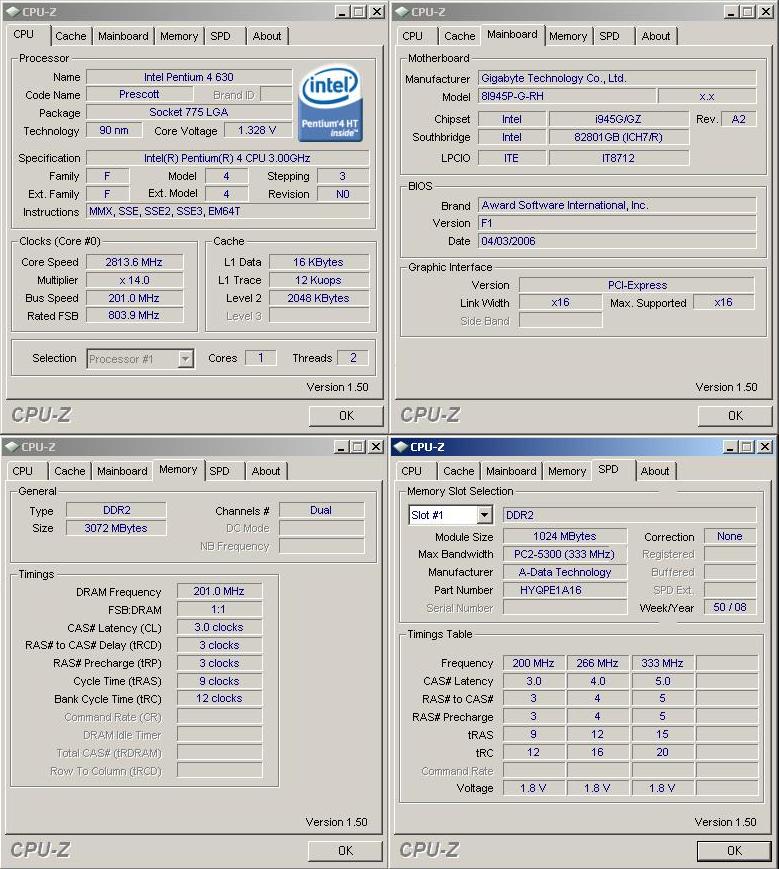
Task: Click OK in the Memory tab window
Action: [x=345, y=850]
